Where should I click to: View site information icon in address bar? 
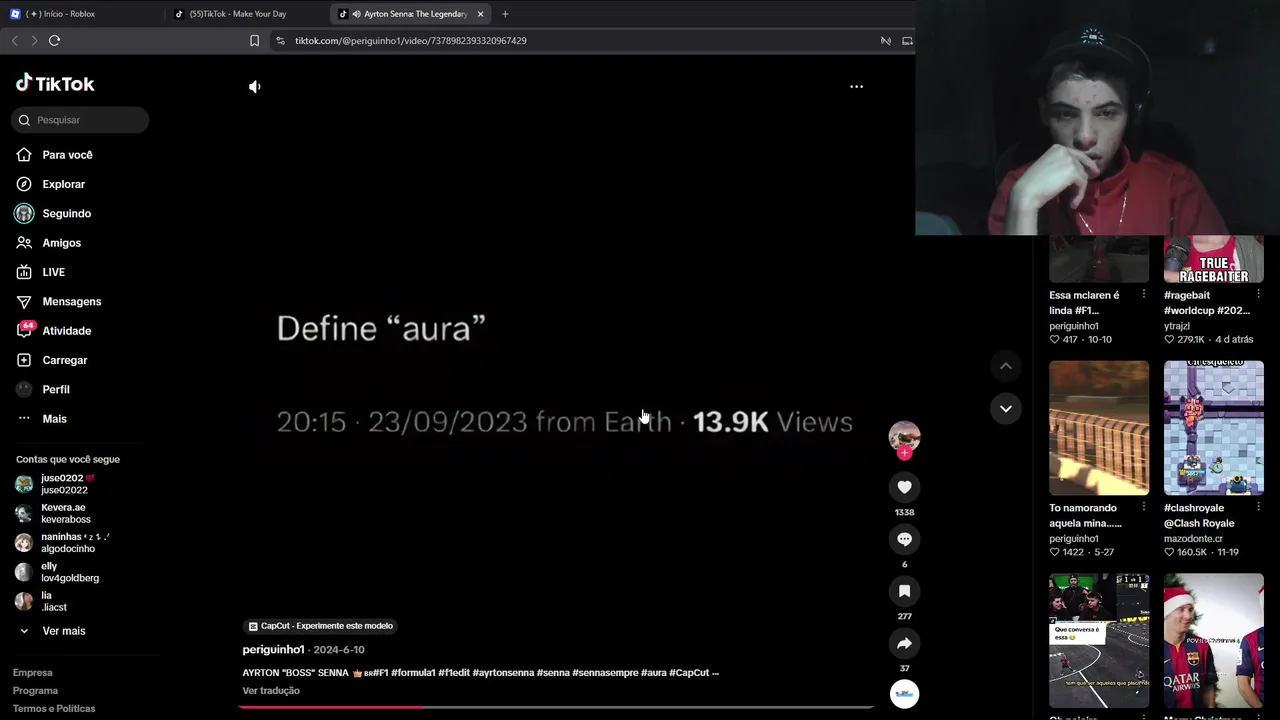click(281, 41)
